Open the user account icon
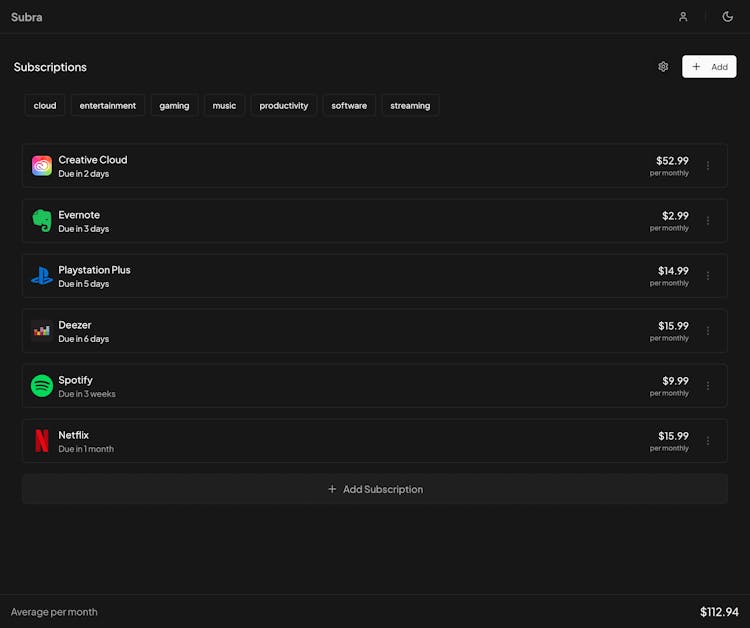 pyautogui.click(x=683, y=17)
